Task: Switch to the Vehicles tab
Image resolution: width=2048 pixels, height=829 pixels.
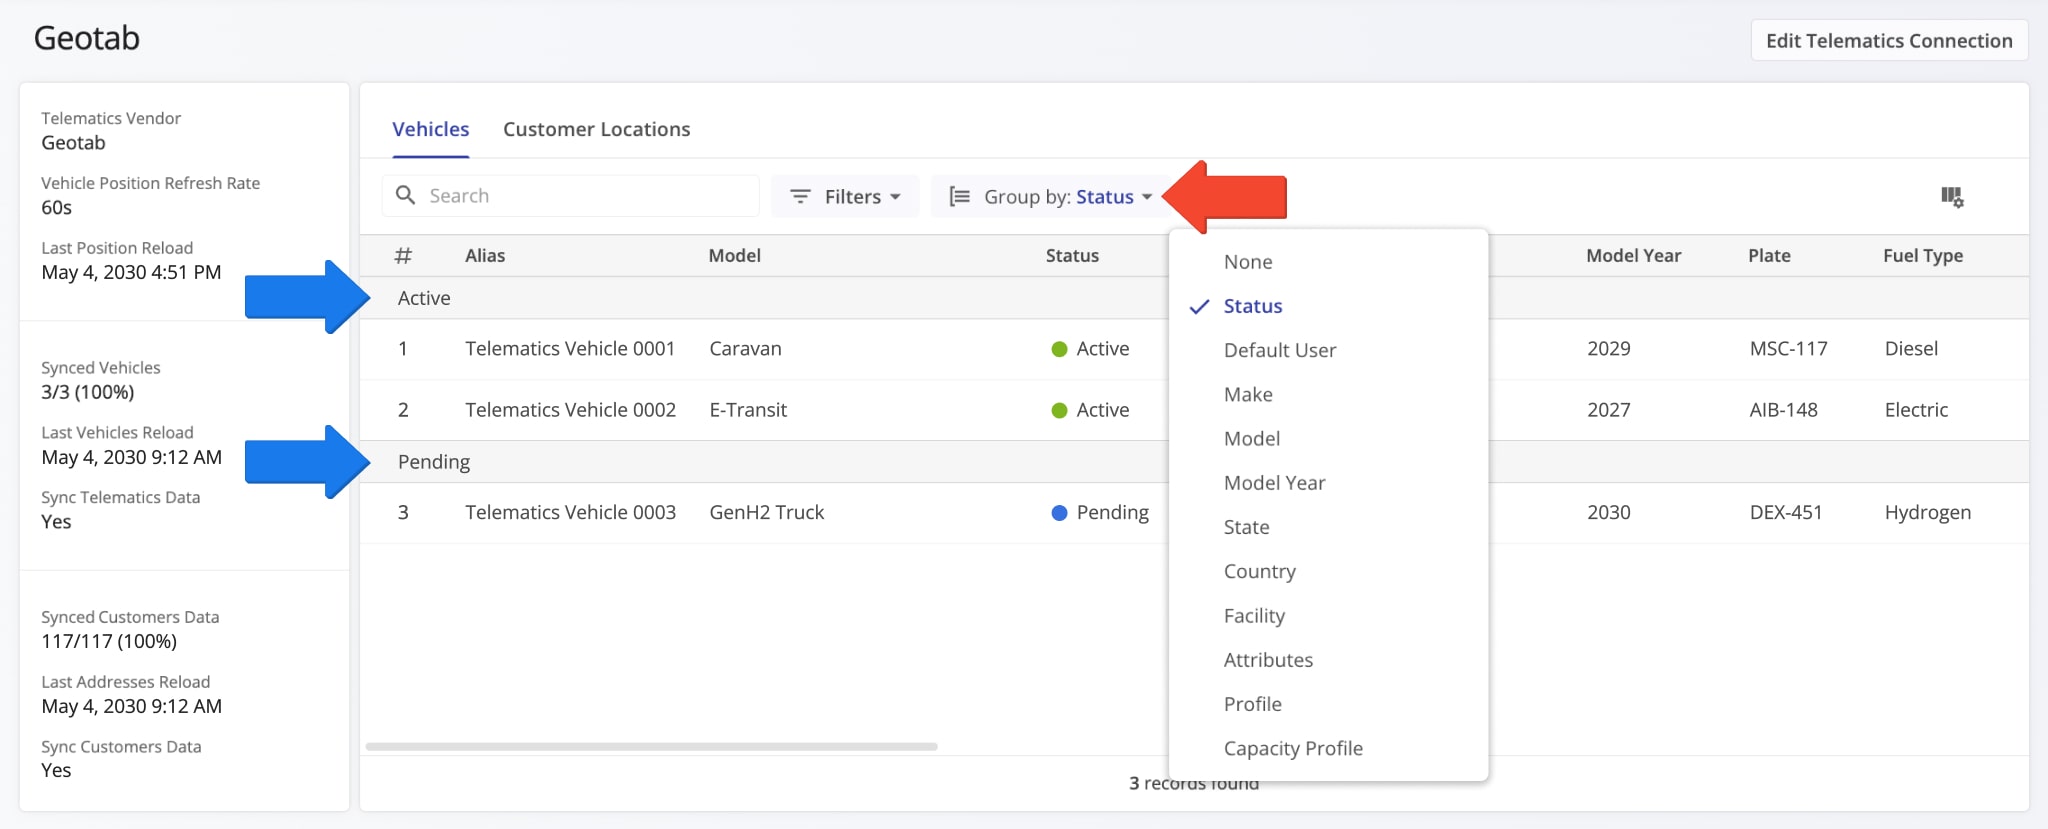Action: [430, 129]
